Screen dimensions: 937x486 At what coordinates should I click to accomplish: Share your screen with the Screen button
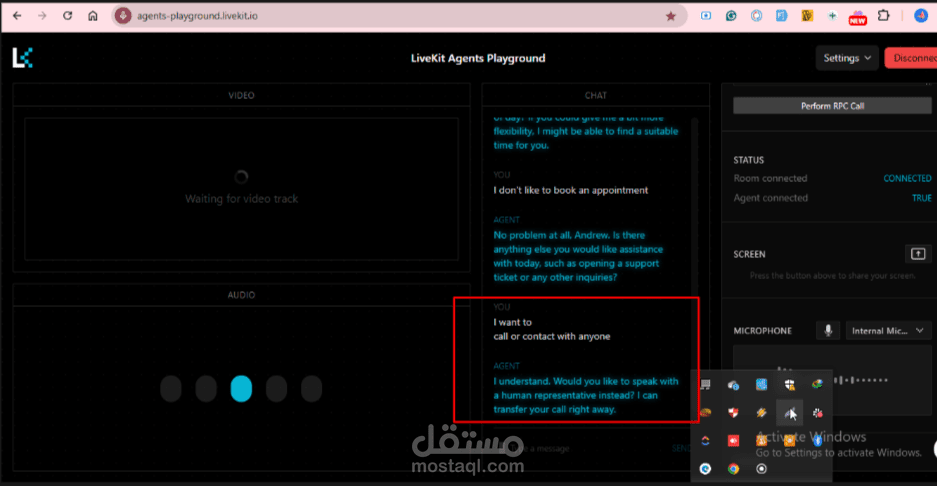coord(918,254)
